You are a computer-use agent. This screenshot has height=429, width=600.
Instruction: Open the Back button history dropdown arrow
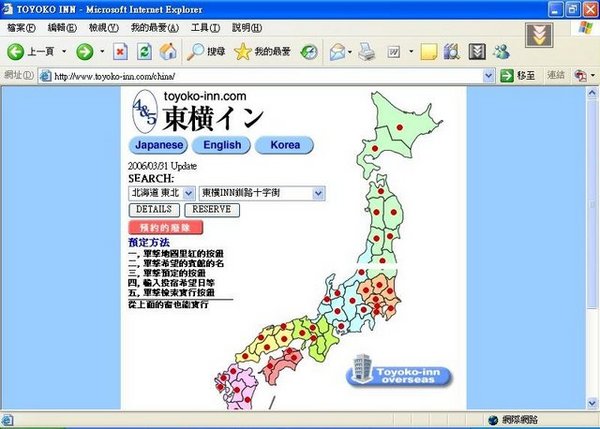tap(64, 51)
